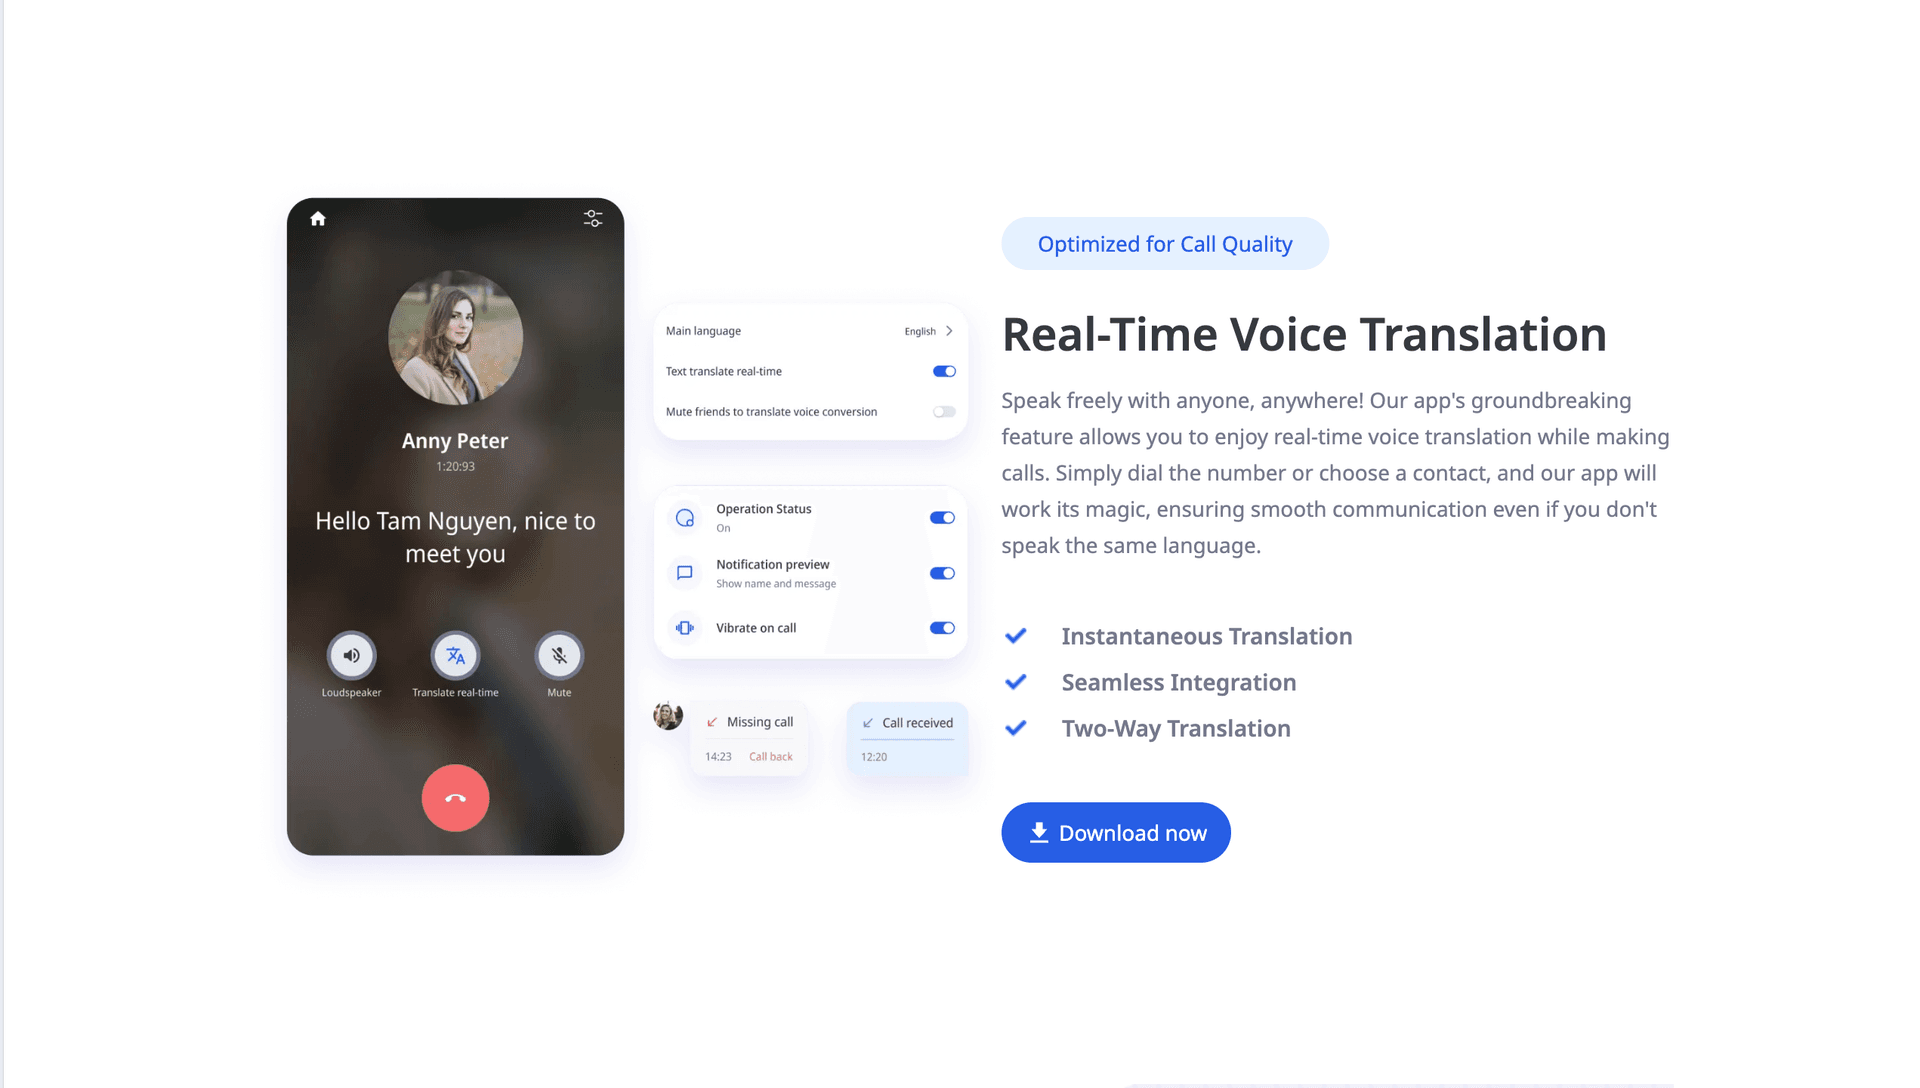Tap the end call red button
This screenshot has width=1920, height=1088.
pos(455,797)
